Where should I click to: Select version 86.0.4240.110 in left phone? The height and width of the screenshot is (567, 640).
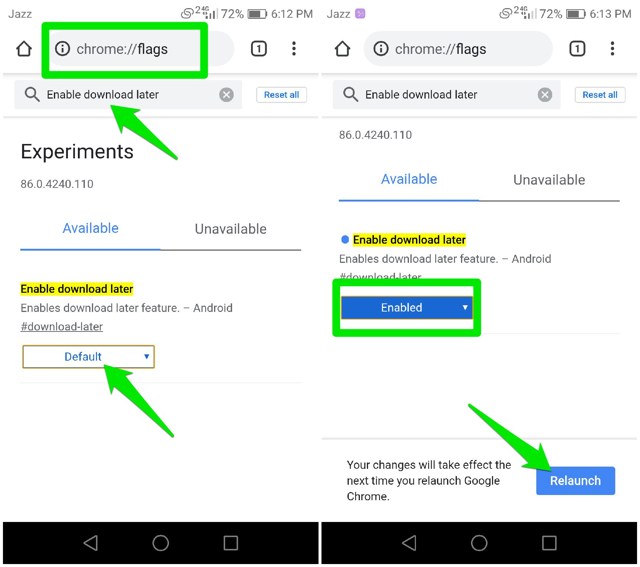57,184
